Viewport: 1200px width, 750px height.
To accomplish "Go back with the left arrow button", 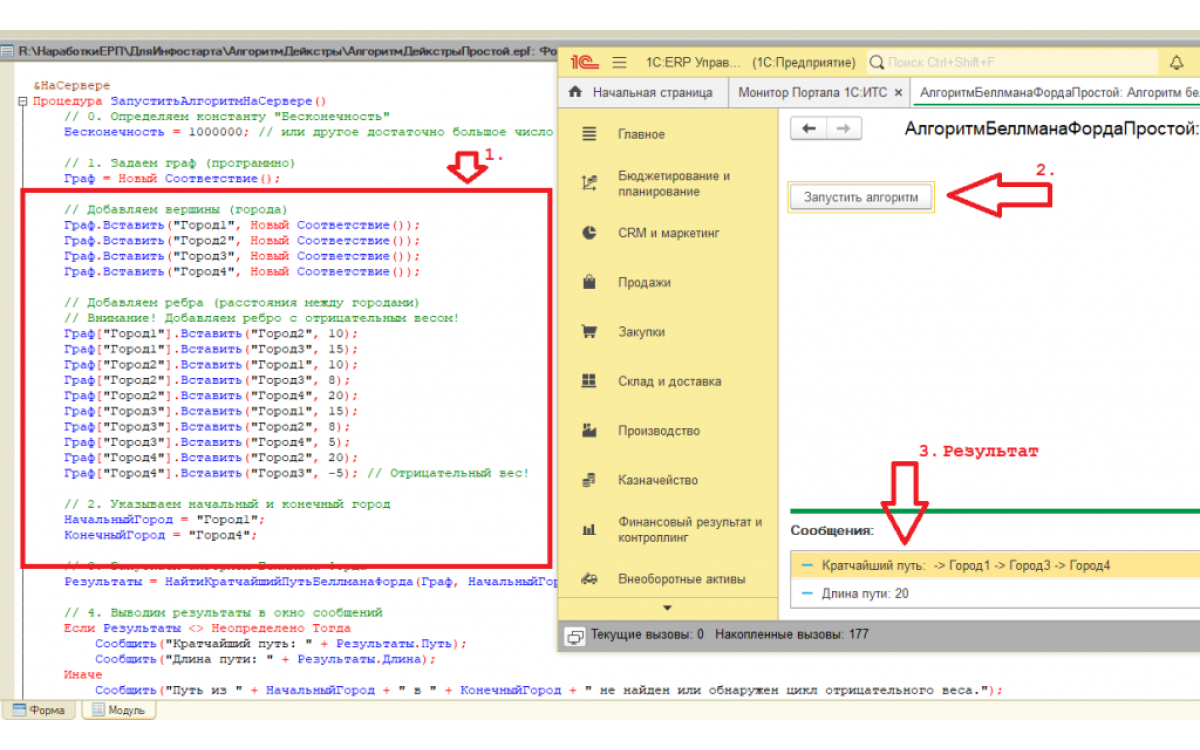I will pos(809,129).
